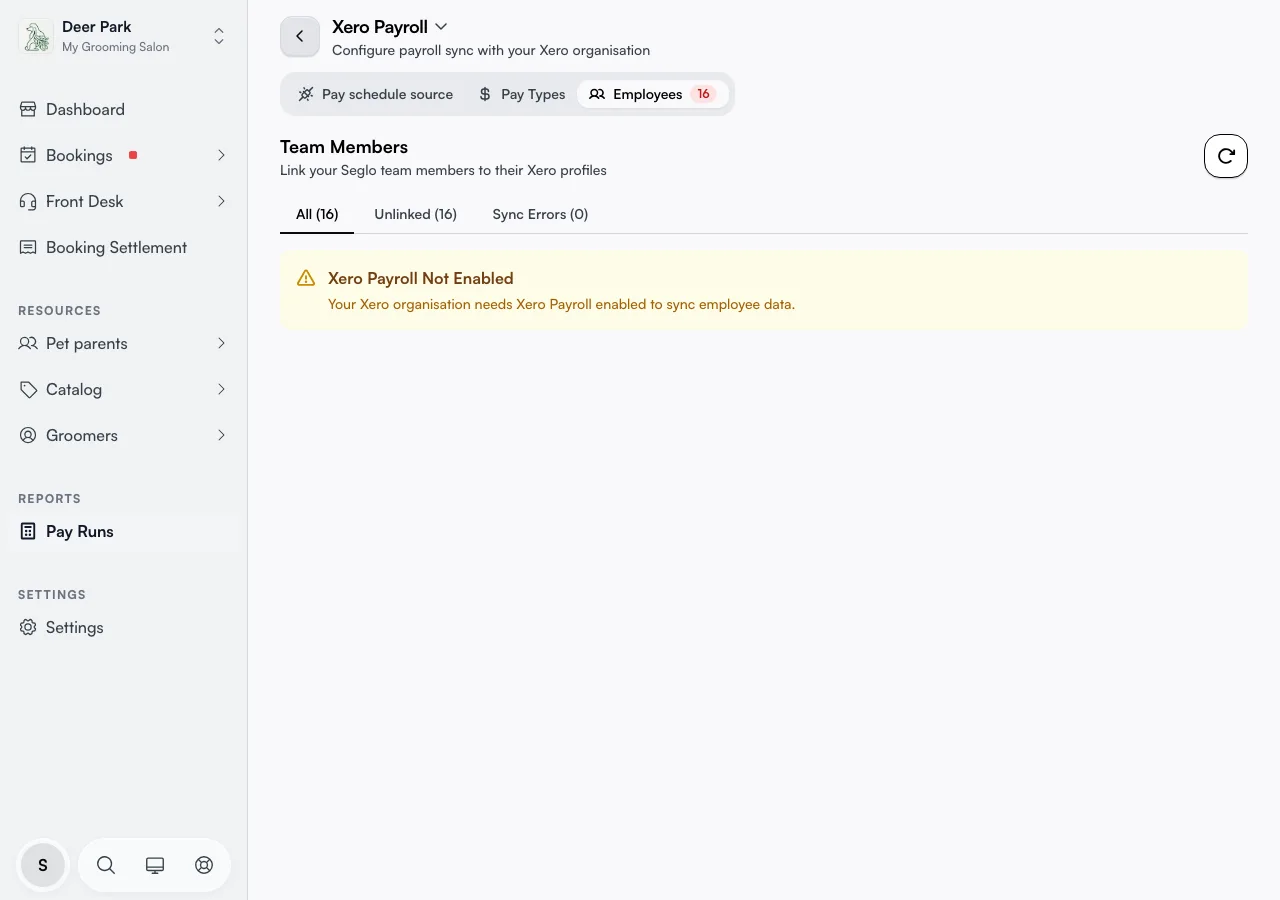This screenshot has height=900, width=1280.
Task: Expand the Pet parents submenu chevron
Action: (x=221, y=343)
